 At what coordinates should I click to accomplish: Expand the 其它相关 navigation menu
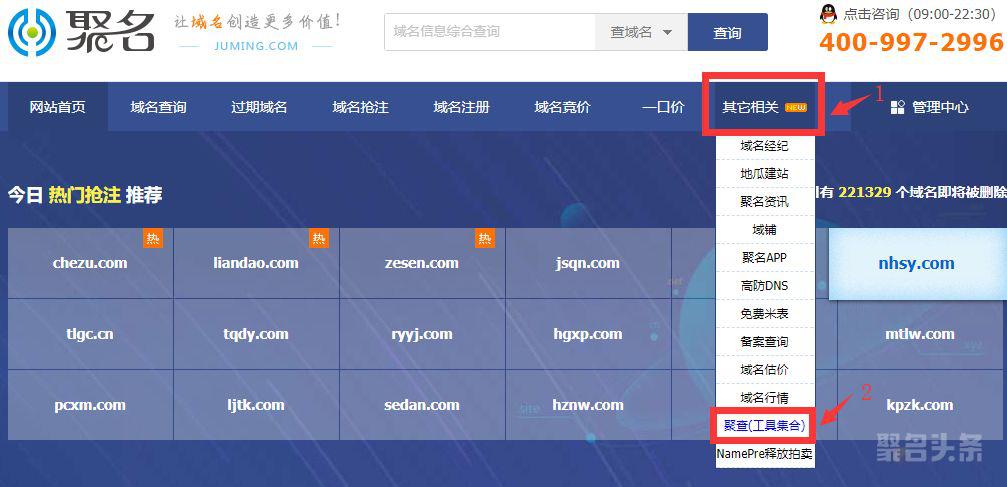764,107
